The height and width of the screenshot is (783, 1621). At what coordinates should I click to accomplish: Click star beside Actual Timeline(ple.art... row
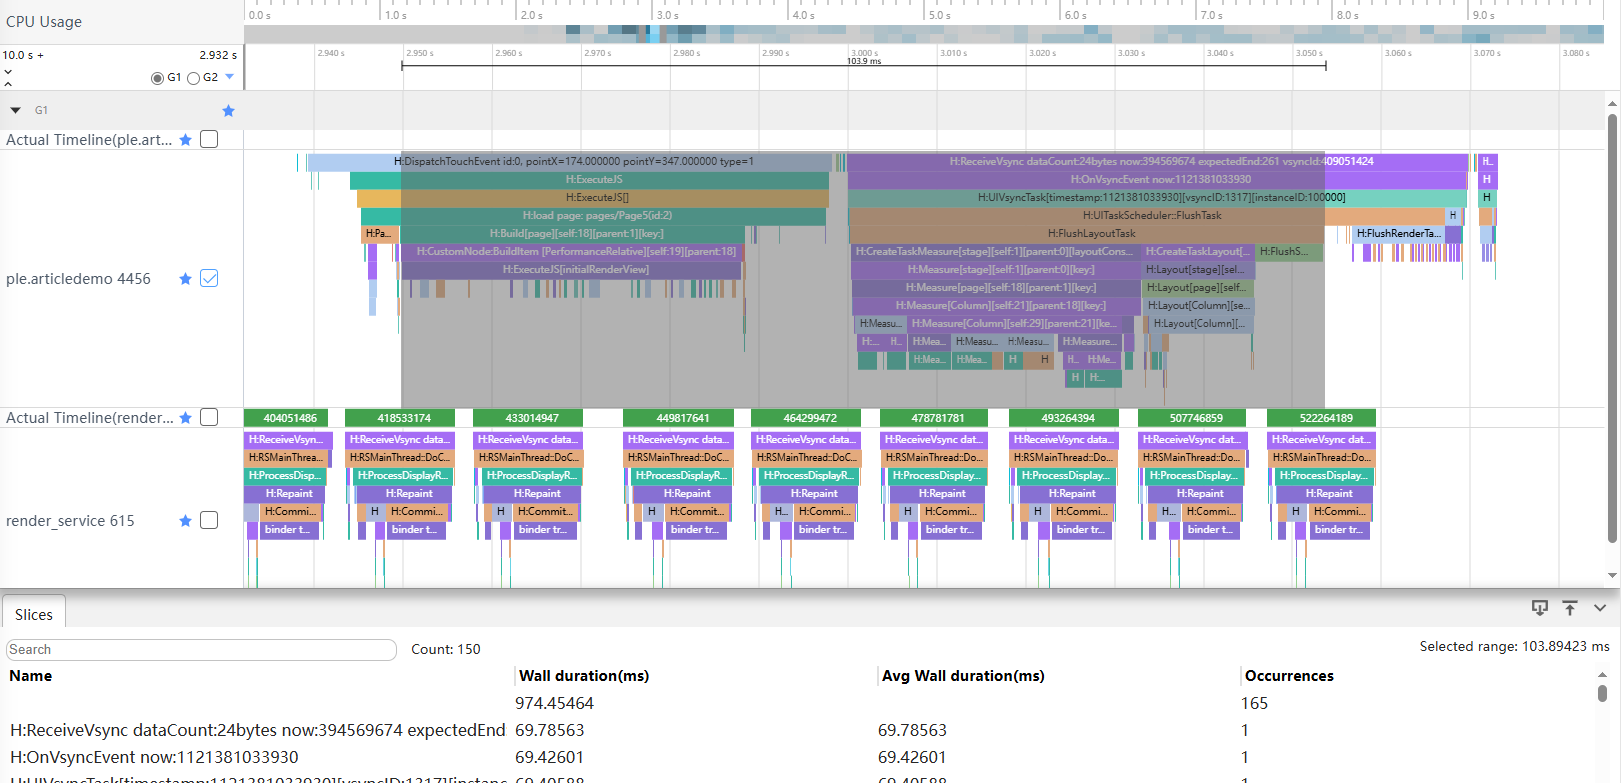[x=185, y=140]
